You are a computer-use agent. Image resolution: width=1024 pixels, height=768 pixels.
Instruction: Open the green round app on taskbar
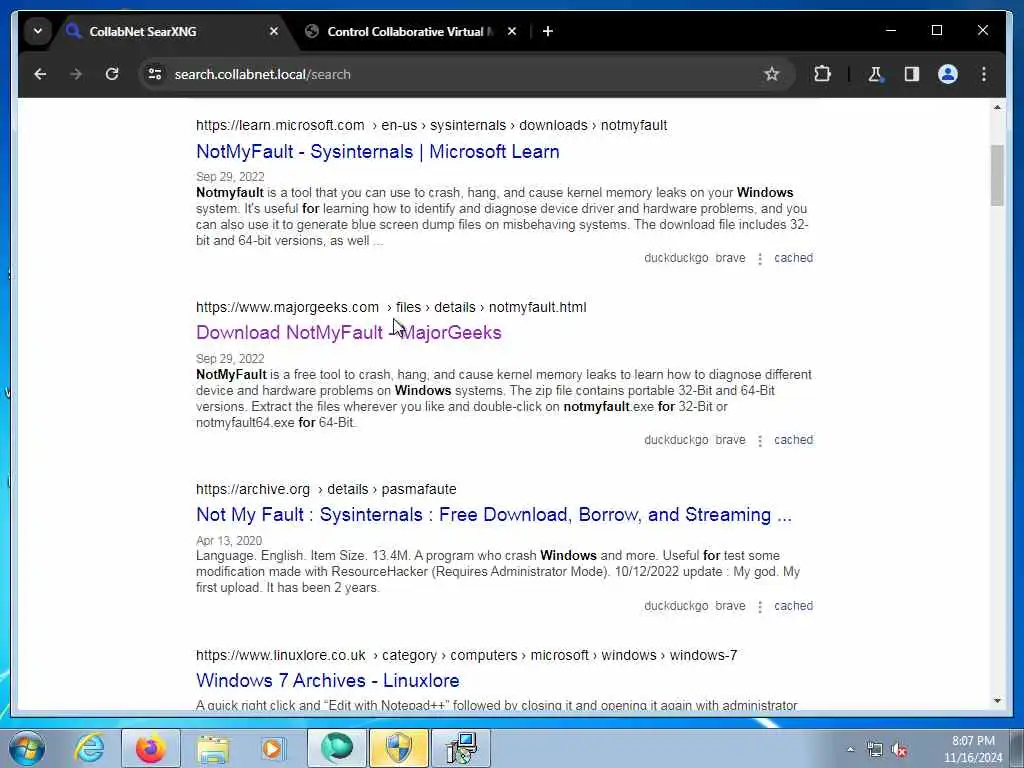[337, 748]
